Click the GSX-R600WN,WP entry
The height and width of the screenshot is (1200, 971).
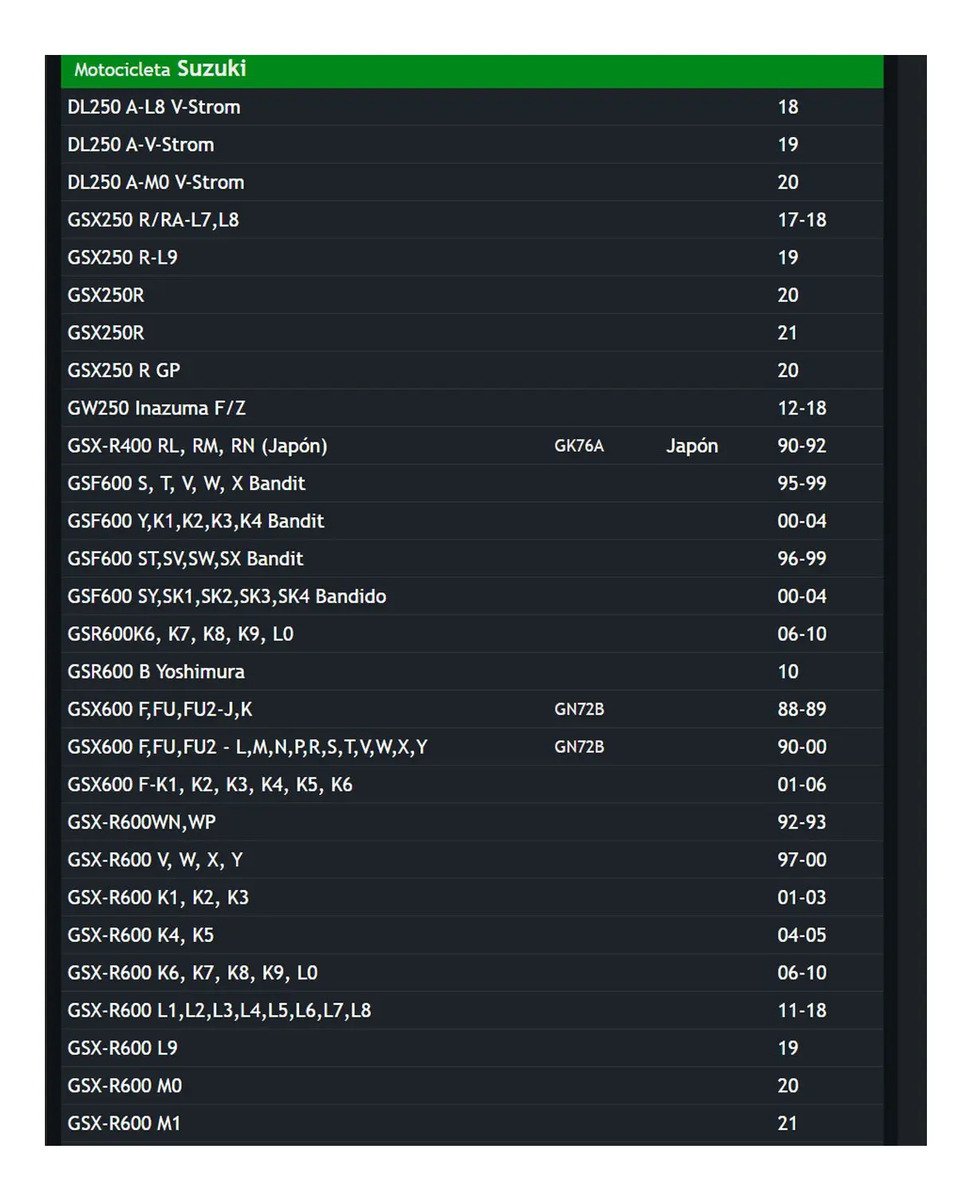pos(142,823)
